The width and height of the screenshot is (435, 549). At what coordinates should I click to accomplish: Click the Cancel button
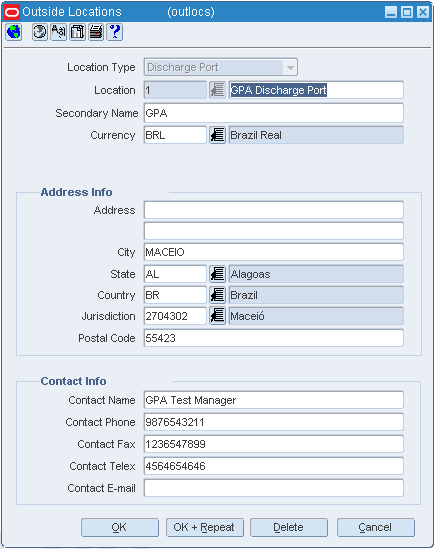(x=376, y=527)
